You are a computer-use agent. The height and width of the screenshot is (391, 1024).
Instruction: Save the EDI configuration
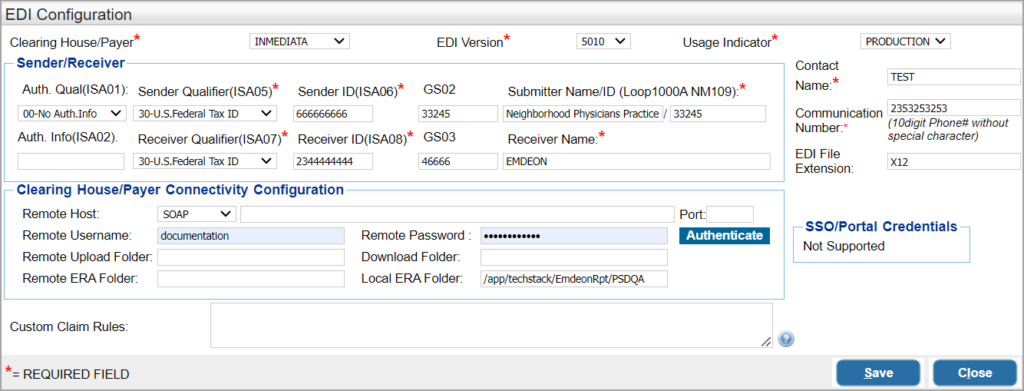[x=878, y=373]
